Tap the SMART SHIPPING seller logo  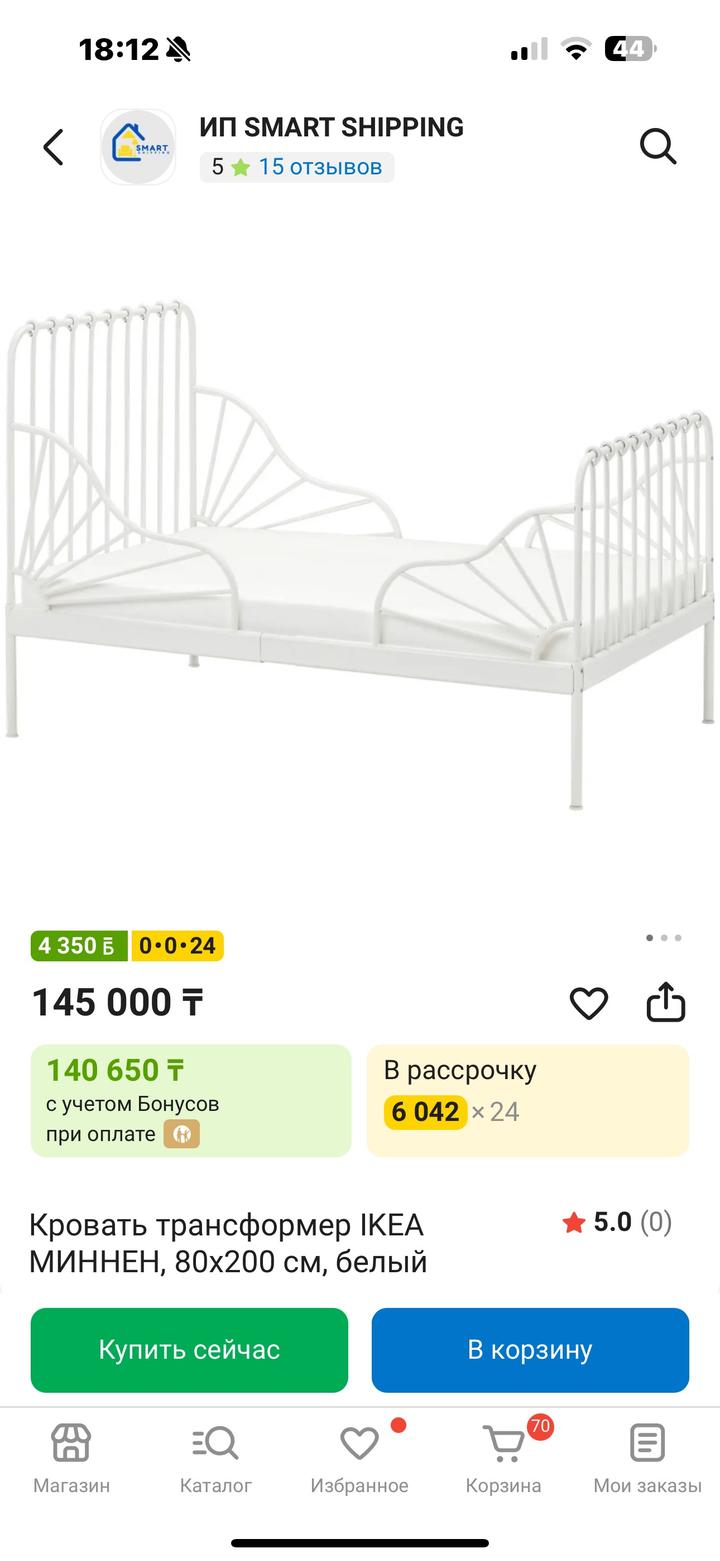(138, 147)
